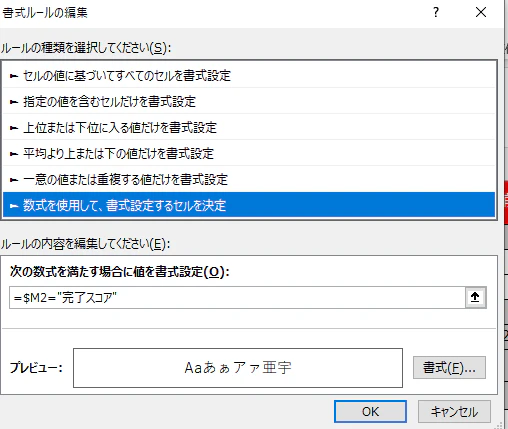Screen dimensions: 508x429
Task: Click the format preview box
Action: tap(238, 368)
